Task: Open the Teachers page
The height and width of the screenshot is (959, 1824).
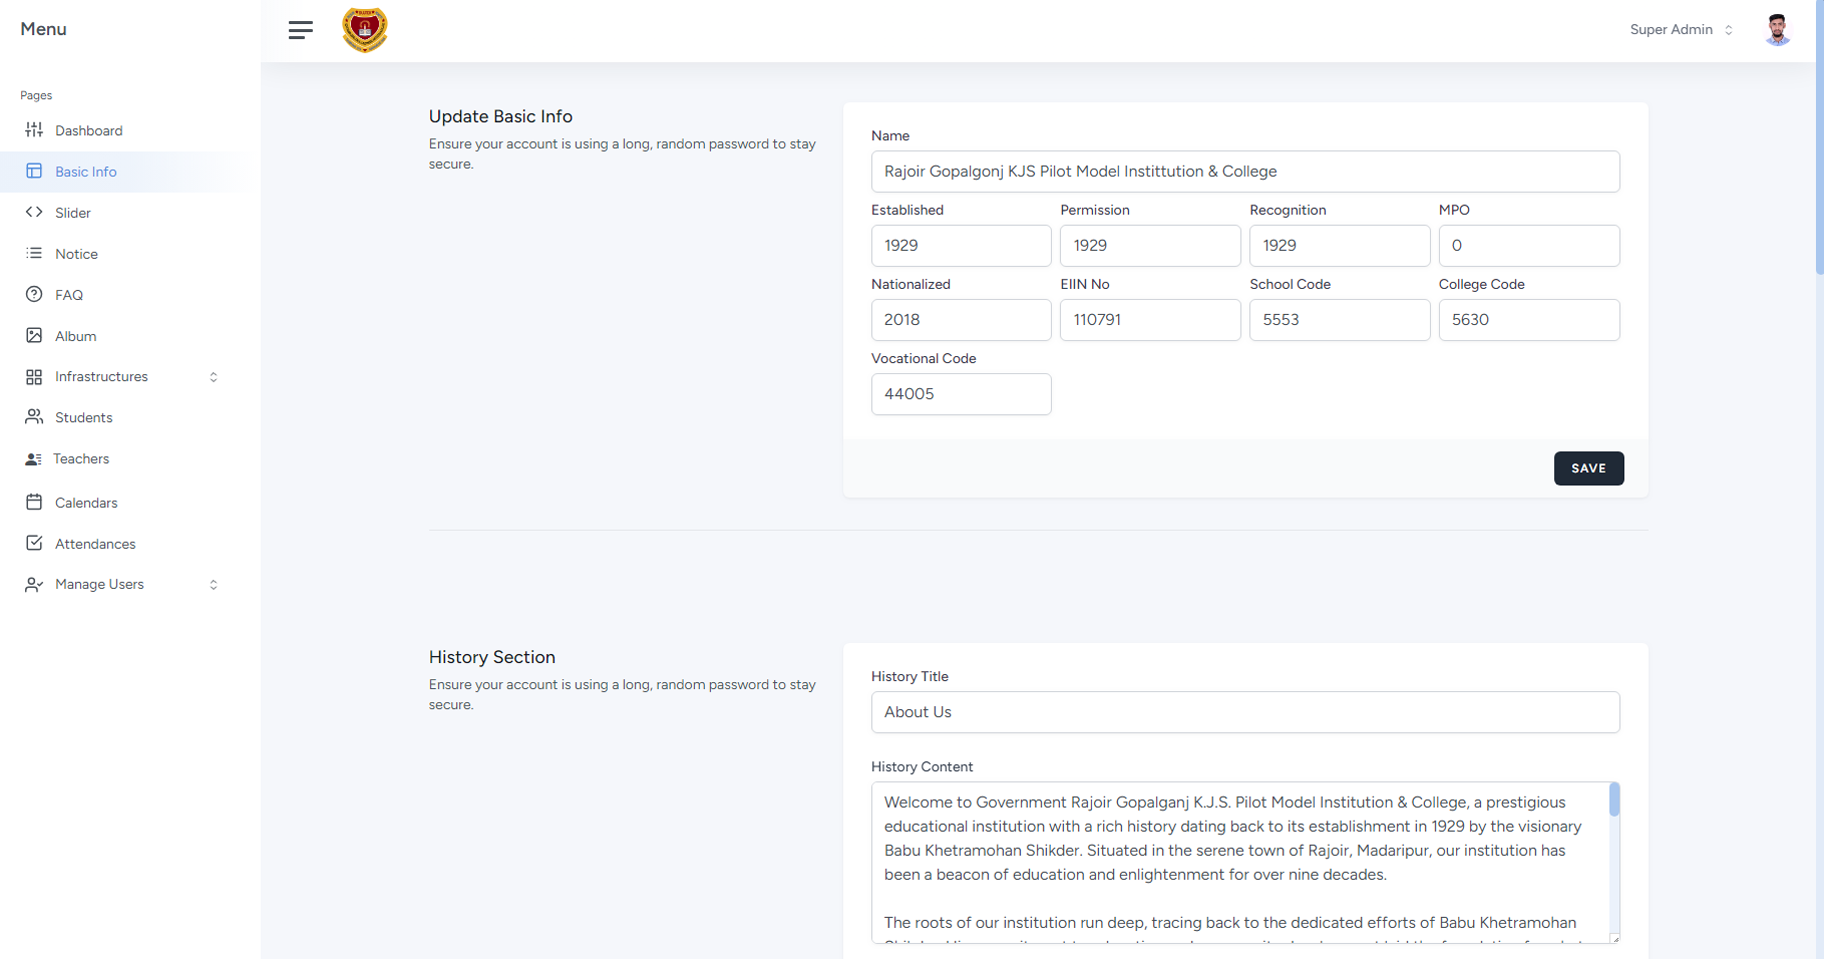Action: [x=81, y=459]
